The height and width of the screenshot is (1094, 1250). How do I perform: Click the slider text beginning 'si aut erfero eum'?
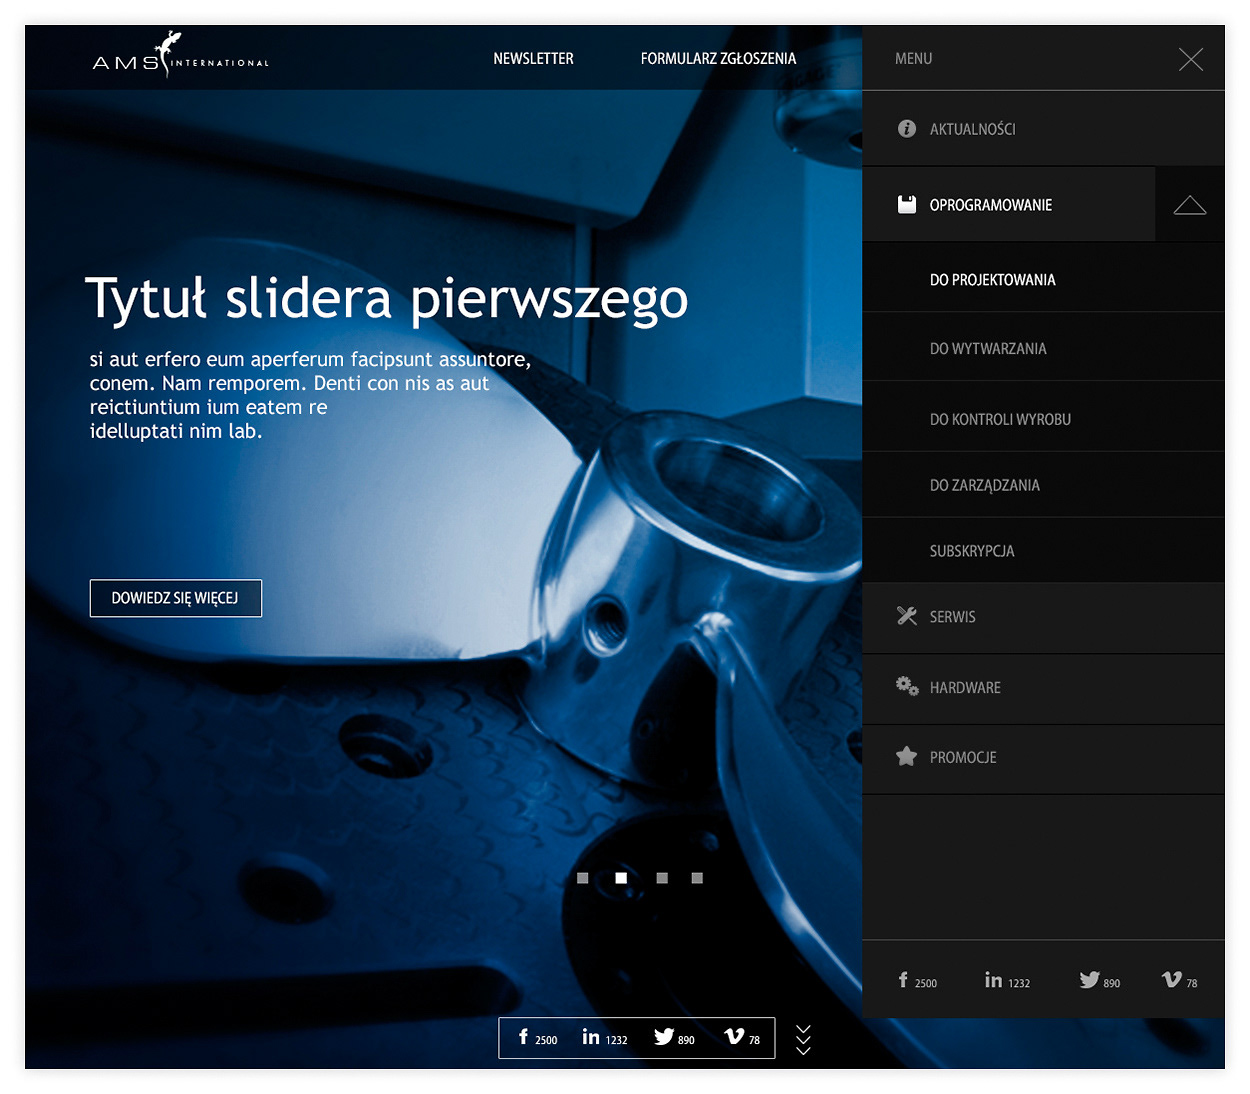tap(310, 395)
